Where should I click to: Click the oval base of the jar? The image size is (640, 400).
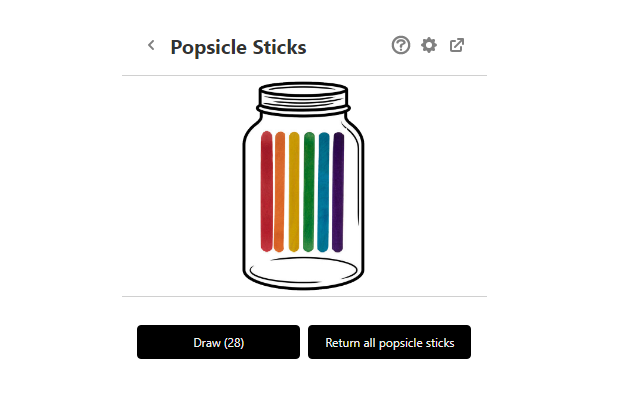click(x=303, y=272)
